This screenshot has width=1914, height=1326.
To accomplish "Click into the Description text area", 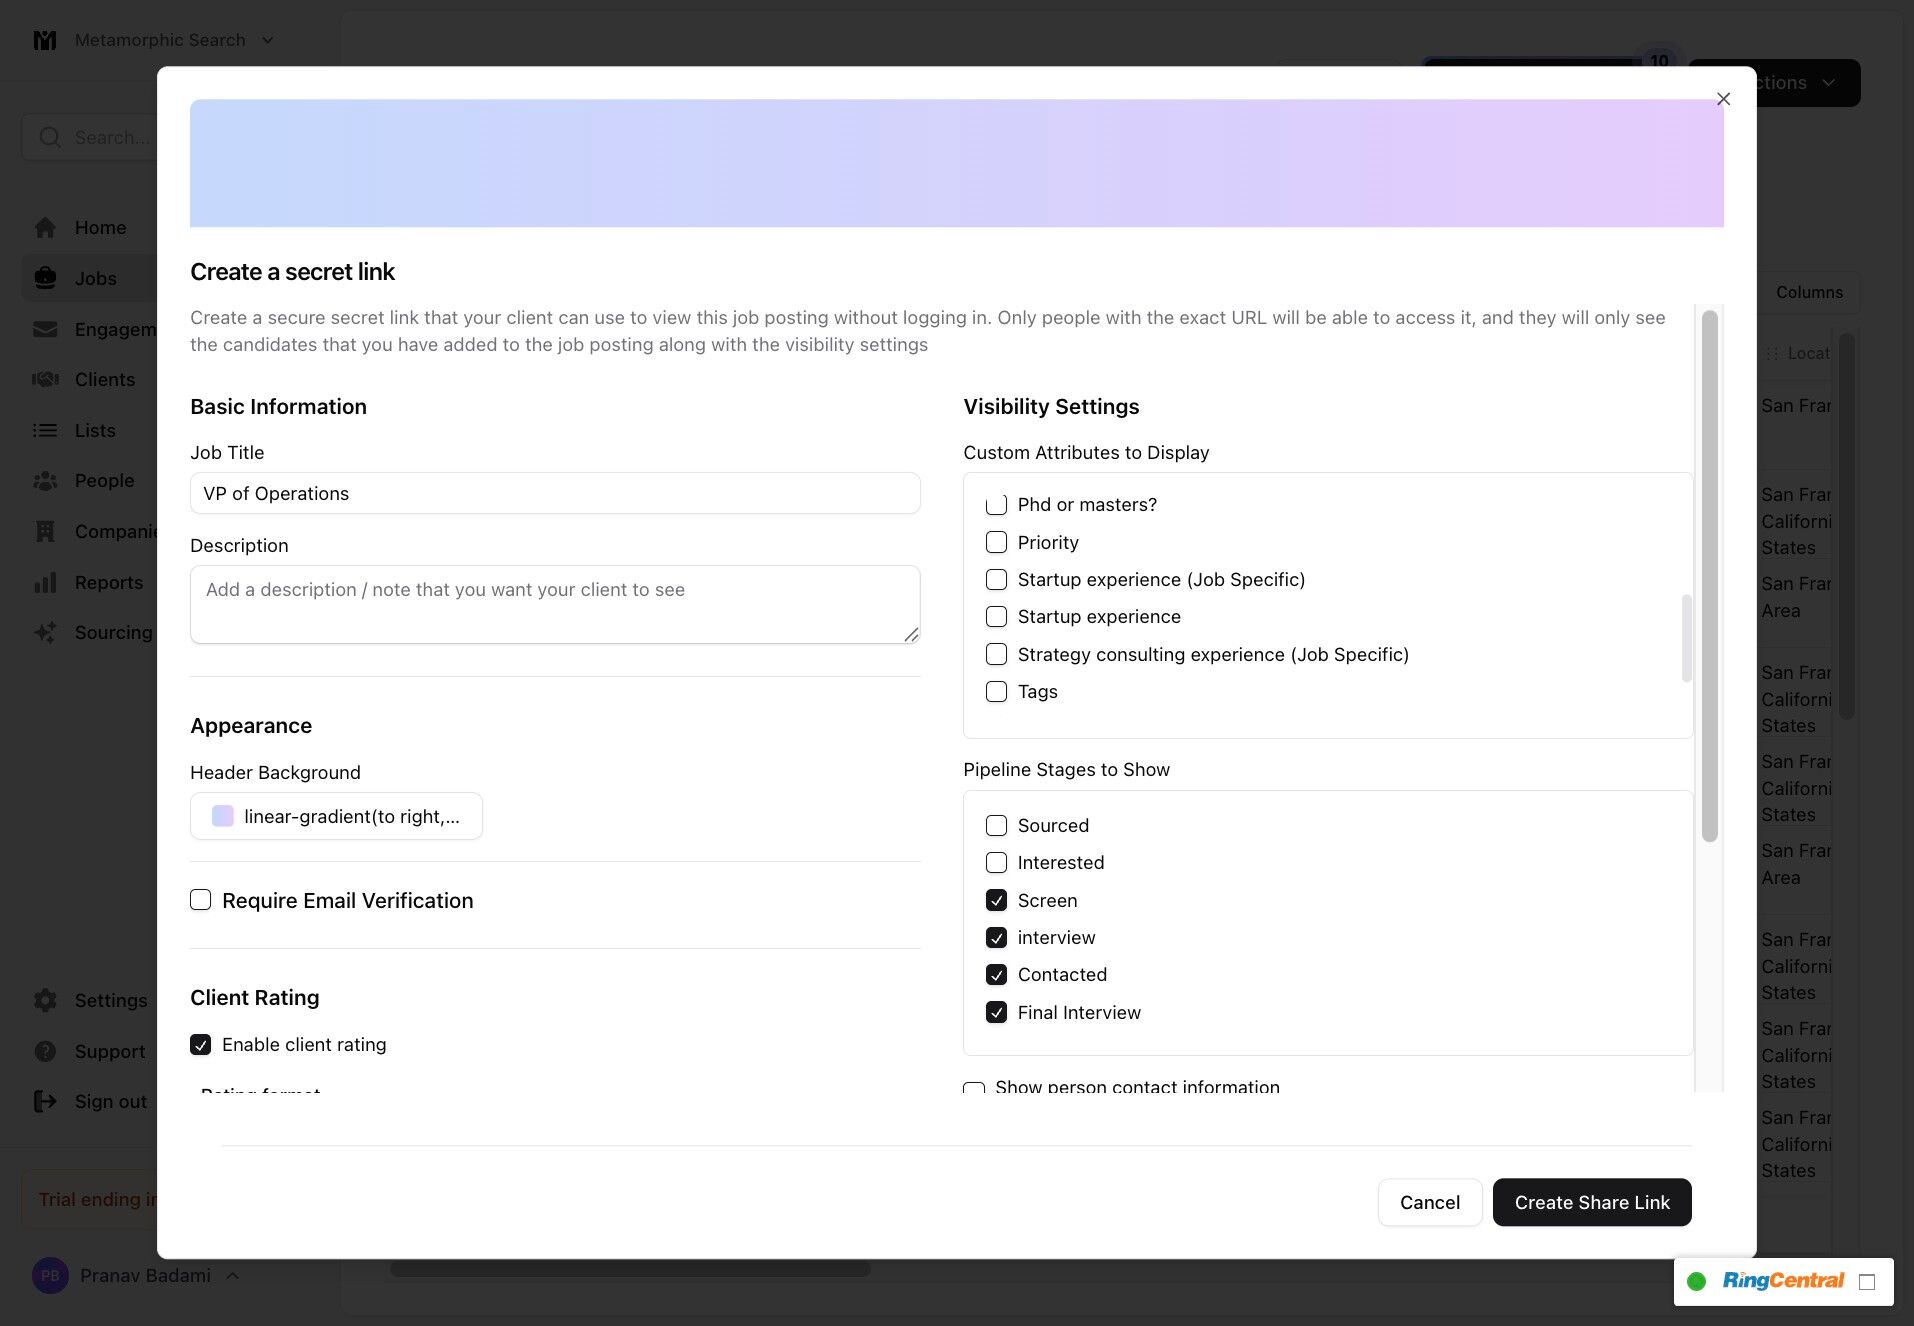I will tap(555, 604).
